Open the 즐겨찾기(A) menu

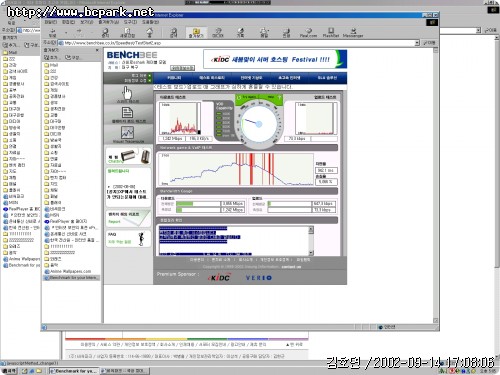(x=108, y=22)
